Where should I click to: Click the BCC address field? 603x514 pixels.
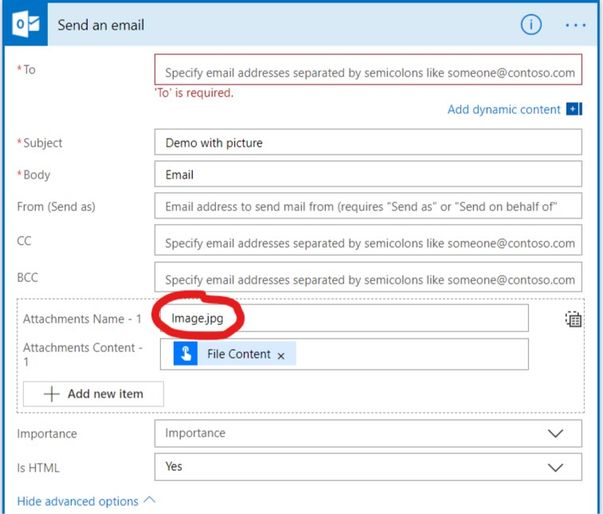(368, 277)
